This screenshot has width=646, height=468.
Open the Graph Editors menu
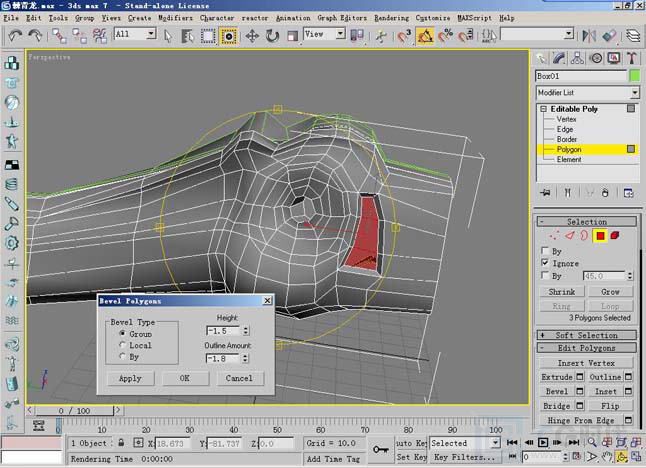(342, 18)
